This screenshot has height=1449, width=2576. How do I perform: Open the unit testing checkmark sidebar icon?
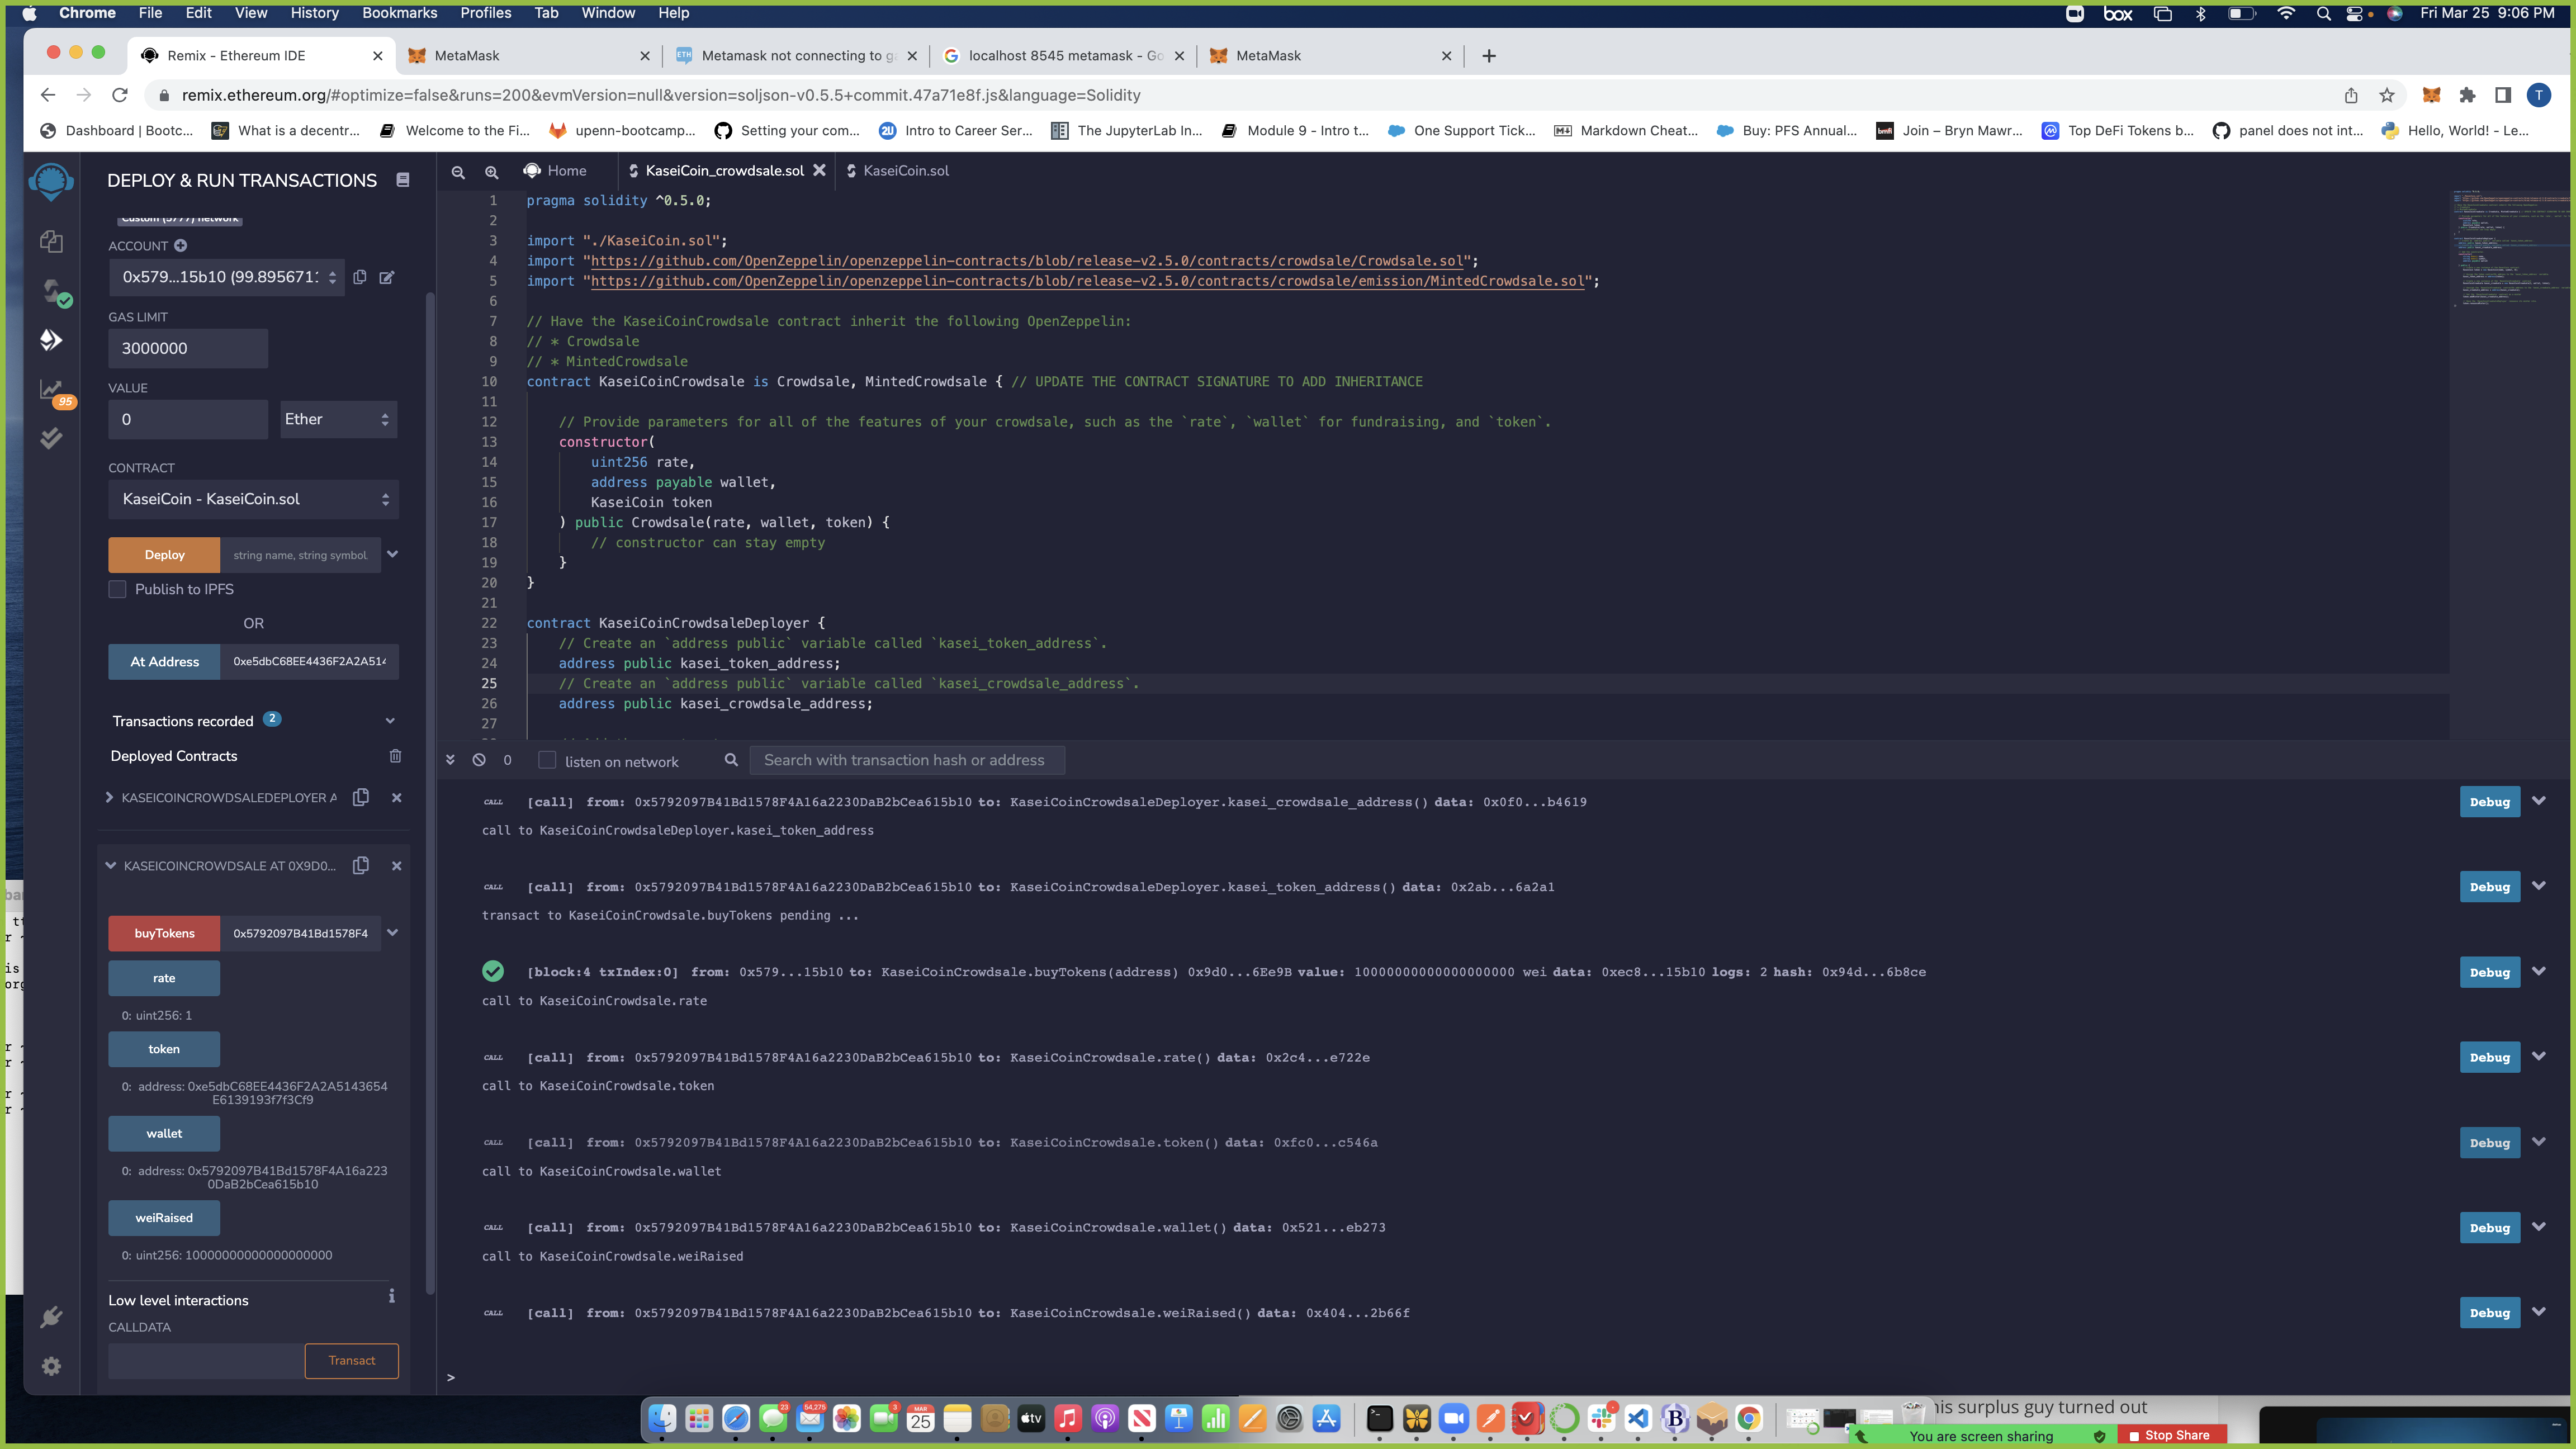coord(51,438)
